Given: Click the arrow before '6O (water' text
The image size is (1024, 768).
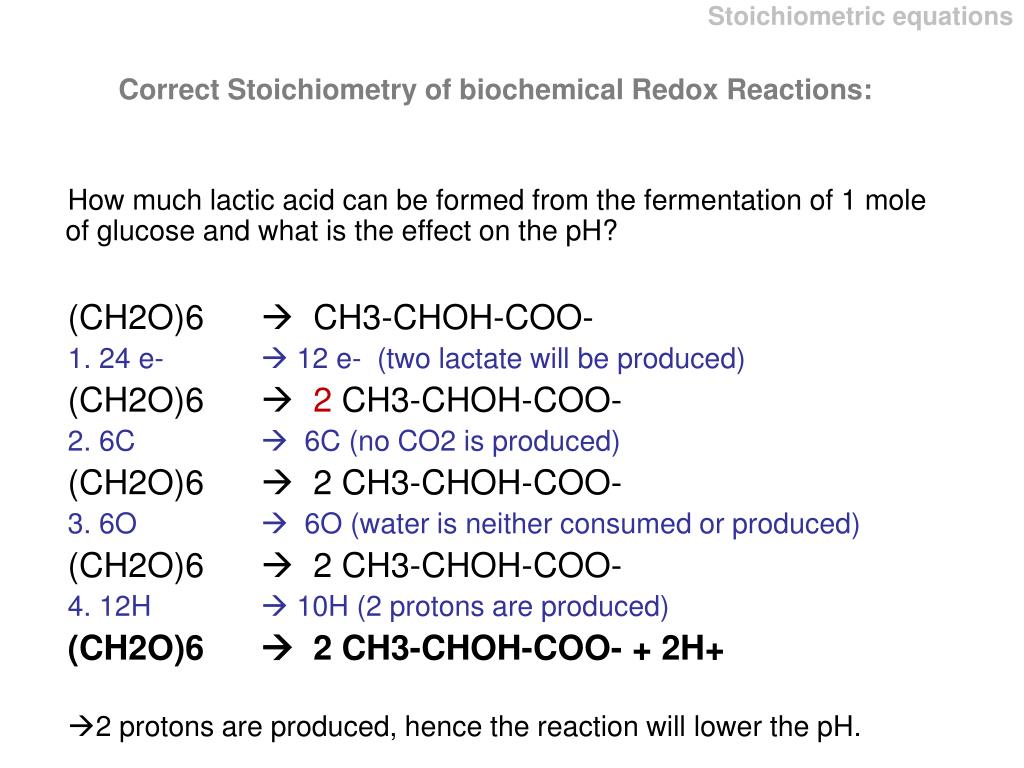Looking at the screenshot, I should [x=274, y=523].
